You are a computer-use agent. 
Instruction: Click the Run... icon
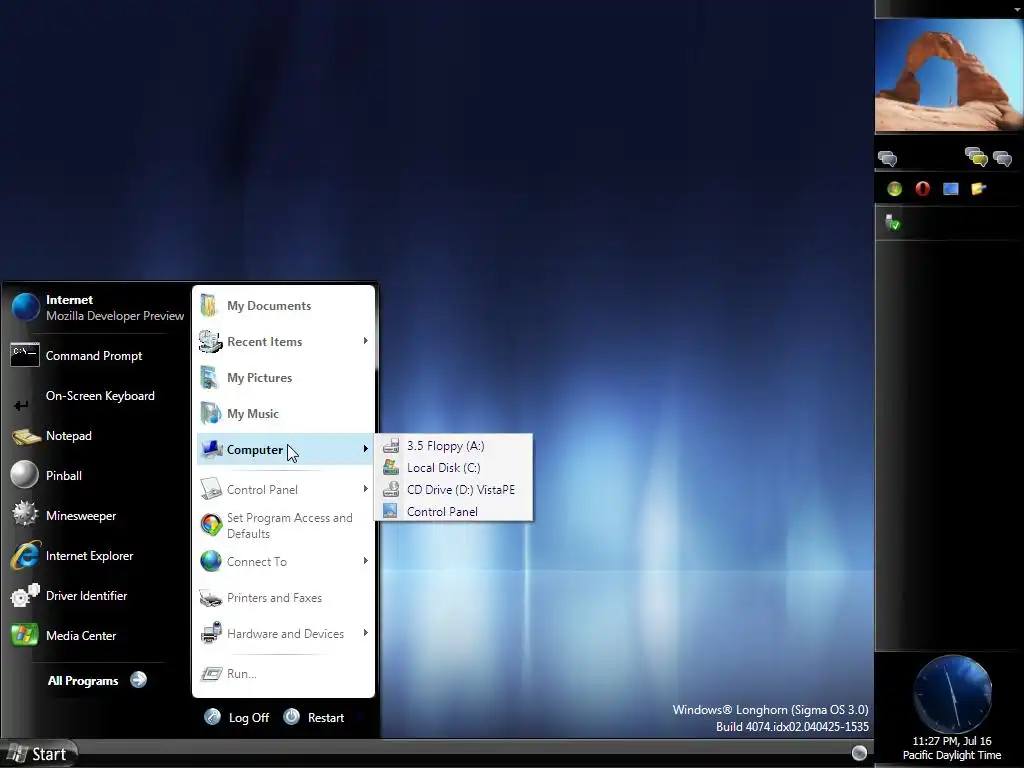pyautogui.click(x=211, y=673)
